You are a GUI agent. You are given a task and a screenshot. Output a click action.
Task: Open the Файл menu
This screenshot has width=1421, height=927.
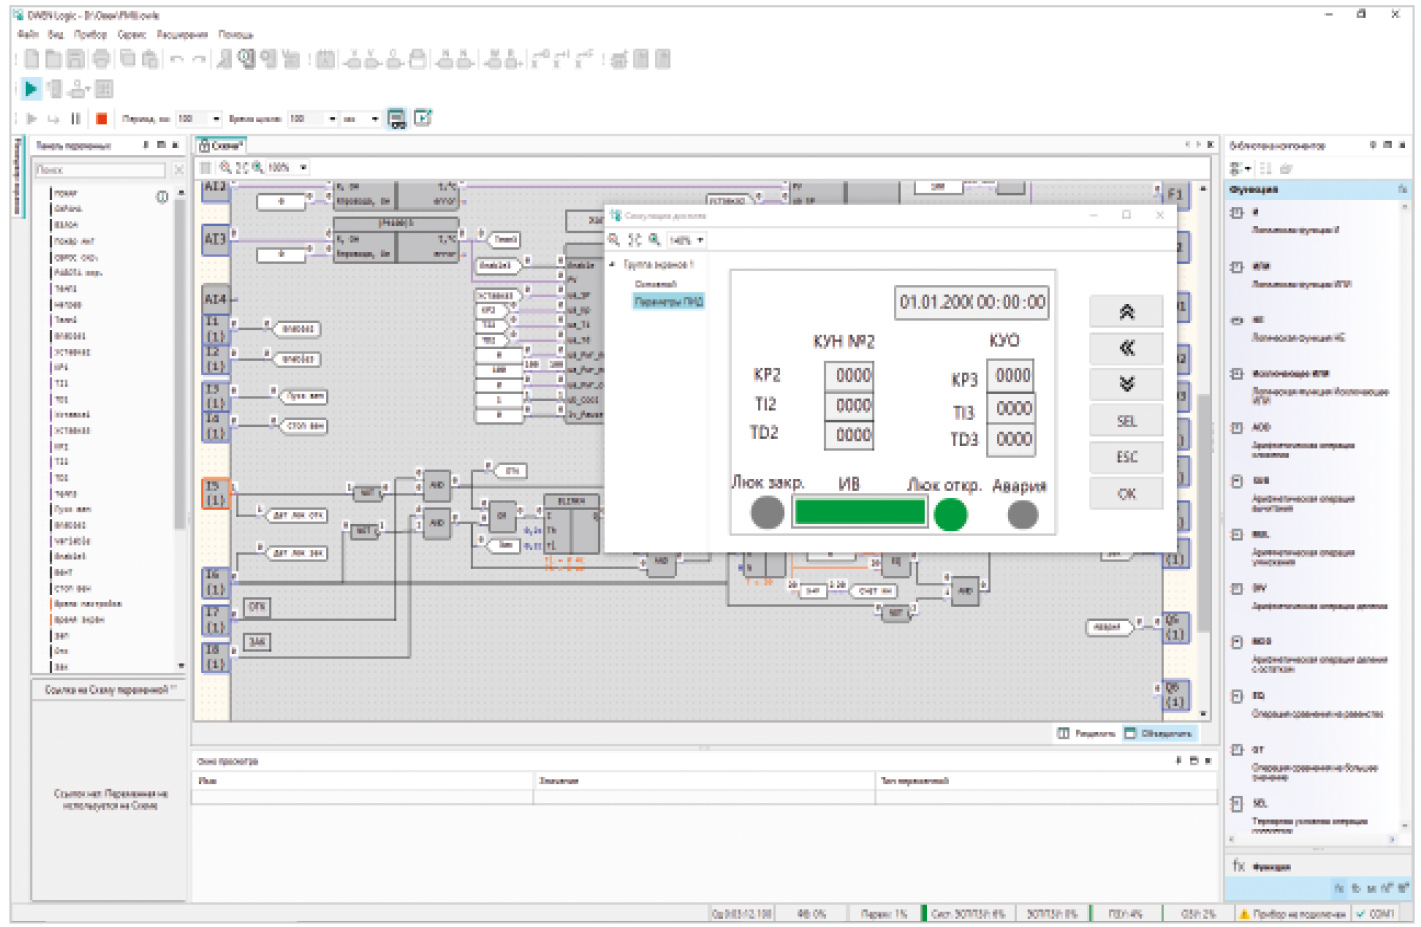click(28, 35)
